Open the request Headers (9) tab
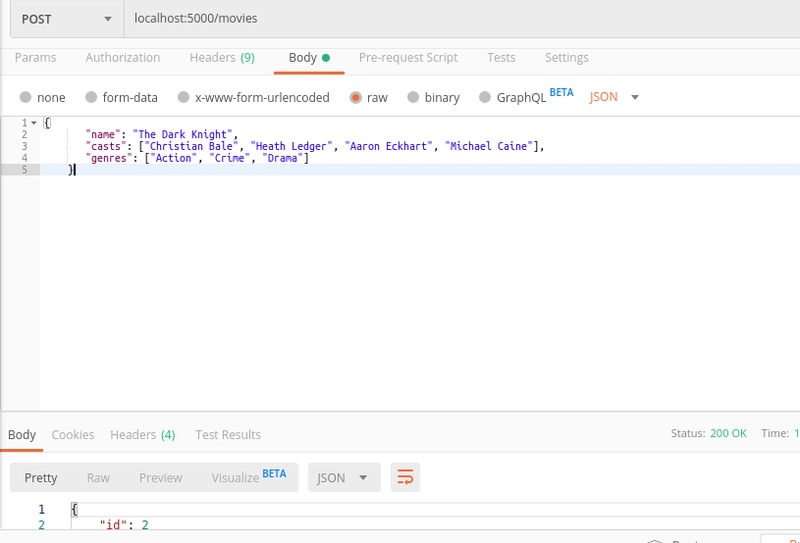Image resolution: width=800 pixels, height=543 pixels. click(x=222, y=58)
